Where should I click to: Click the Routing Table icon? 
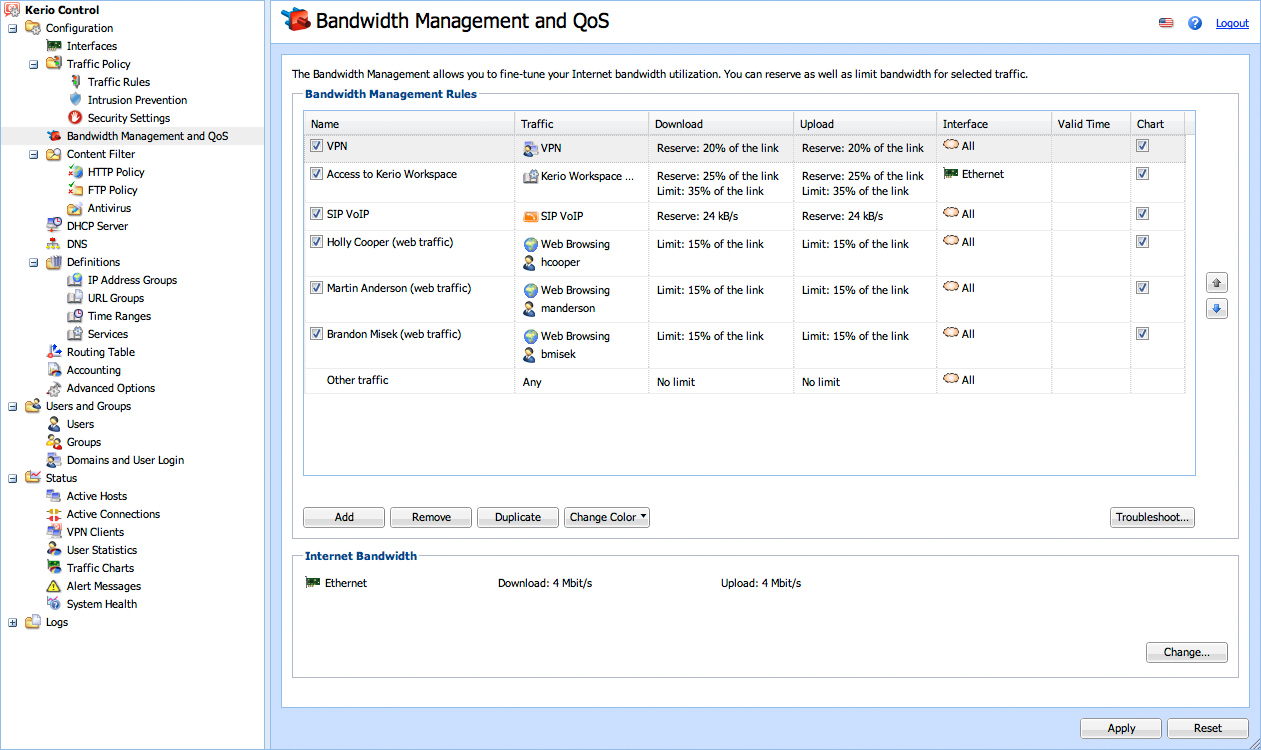coord(55,352)
